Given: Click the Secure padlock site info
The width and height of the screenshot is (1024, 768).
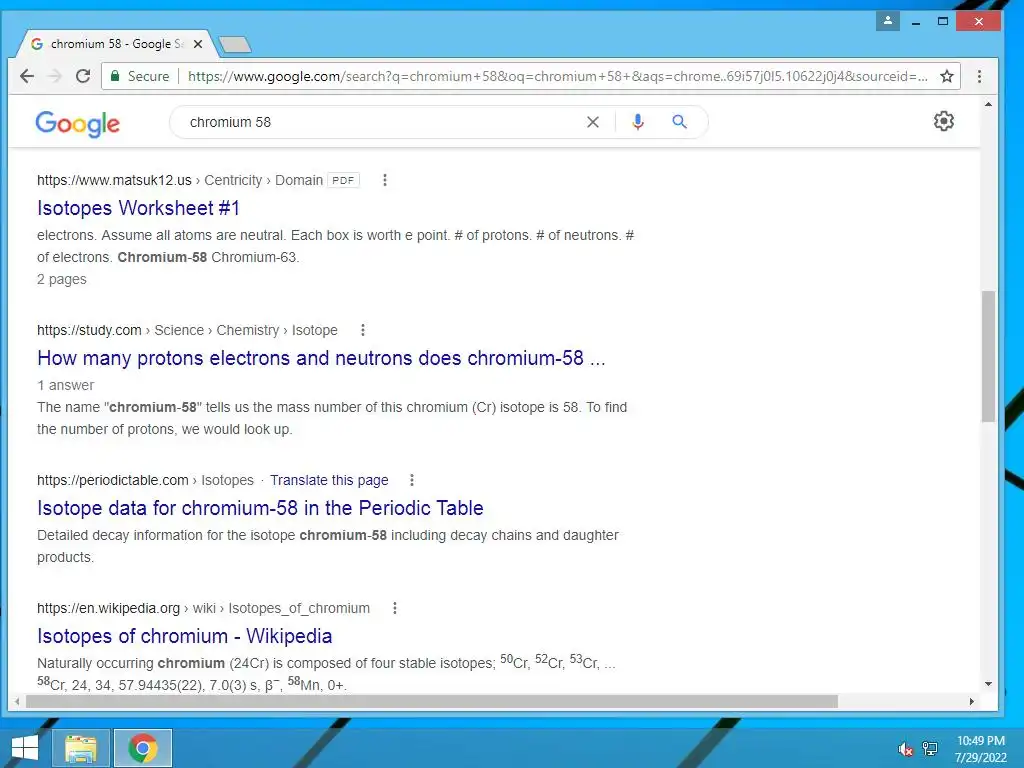Looking at the screenshot, I should tap(140, 76).
